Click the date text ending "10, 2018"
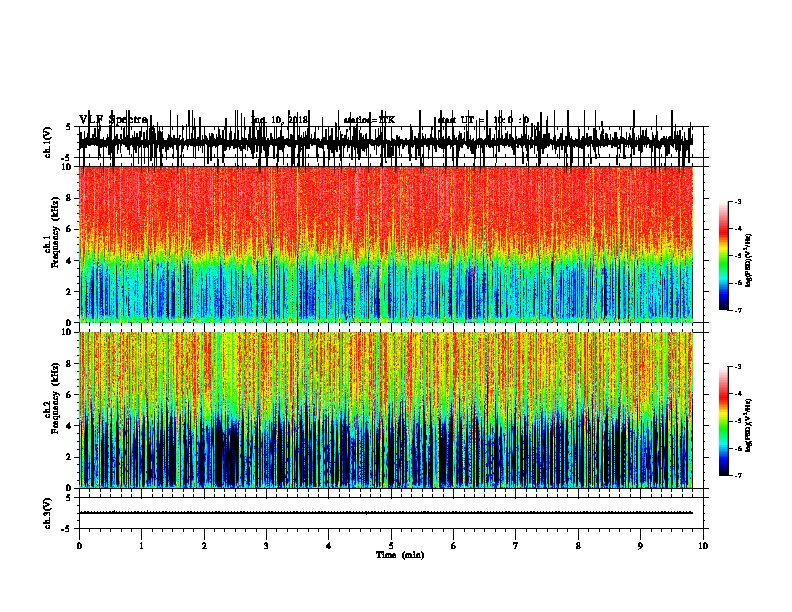Image resolution: width=792 pixels, height=612 pixels. 279,120
